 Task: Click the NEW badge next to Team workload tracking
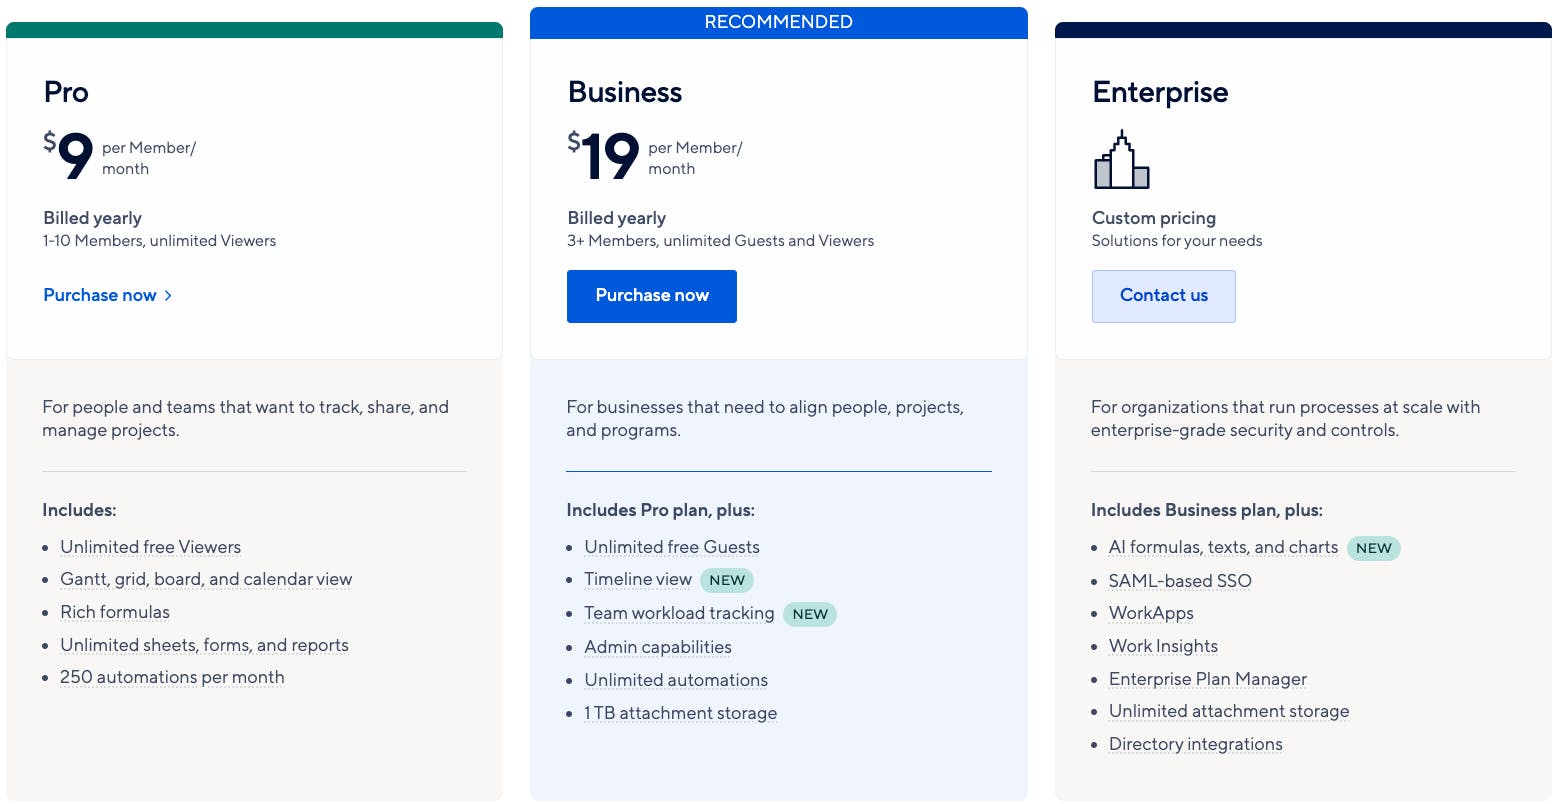coord(810,614)
